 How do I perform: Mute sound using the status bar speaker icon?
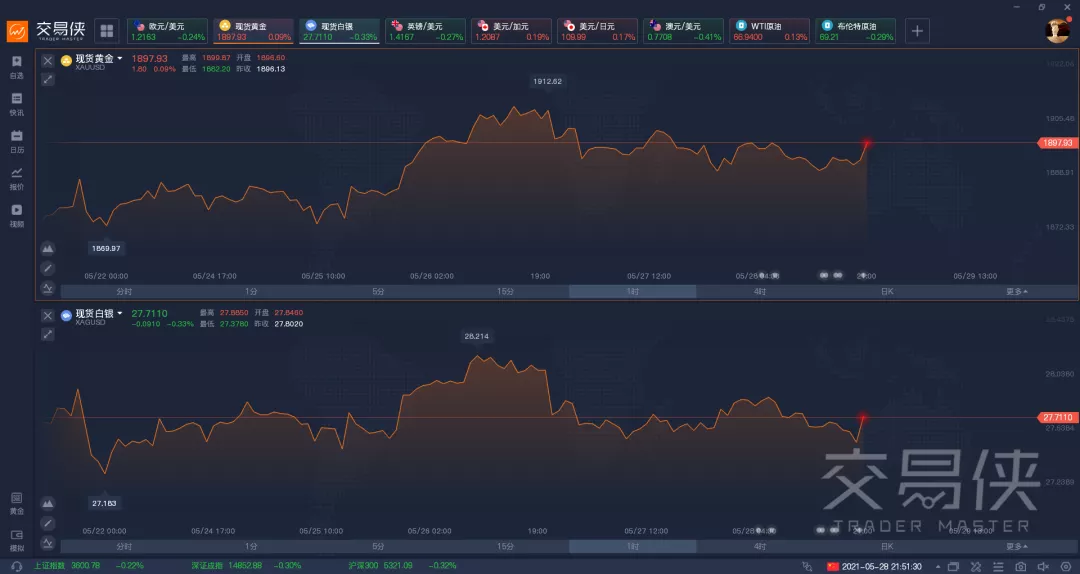[1043, 566]
